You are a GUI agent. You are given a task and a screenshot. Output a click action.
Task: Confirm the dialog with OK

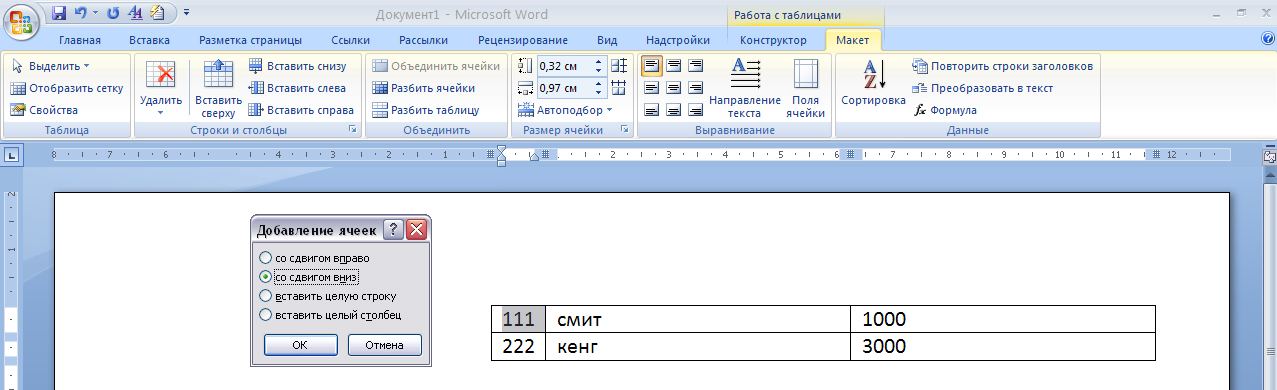300,345
